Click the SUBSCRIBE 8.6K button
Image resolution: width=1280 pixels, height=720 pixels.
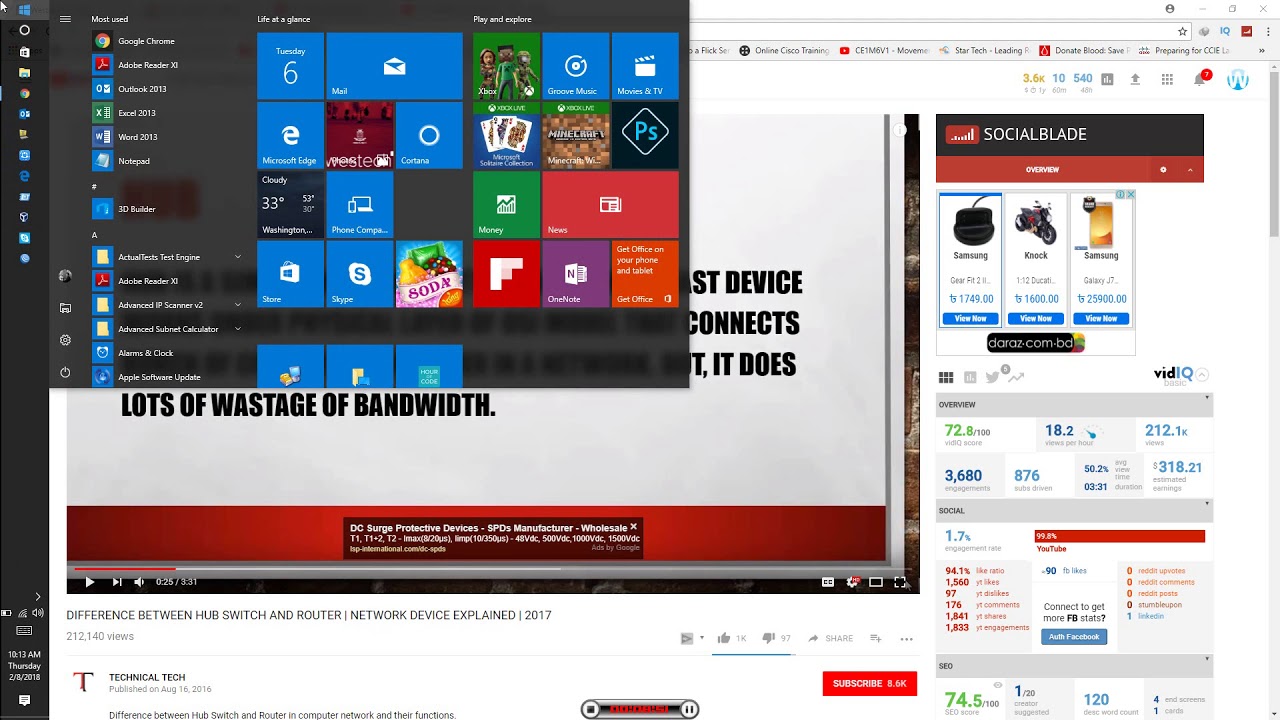click(869, 683)
